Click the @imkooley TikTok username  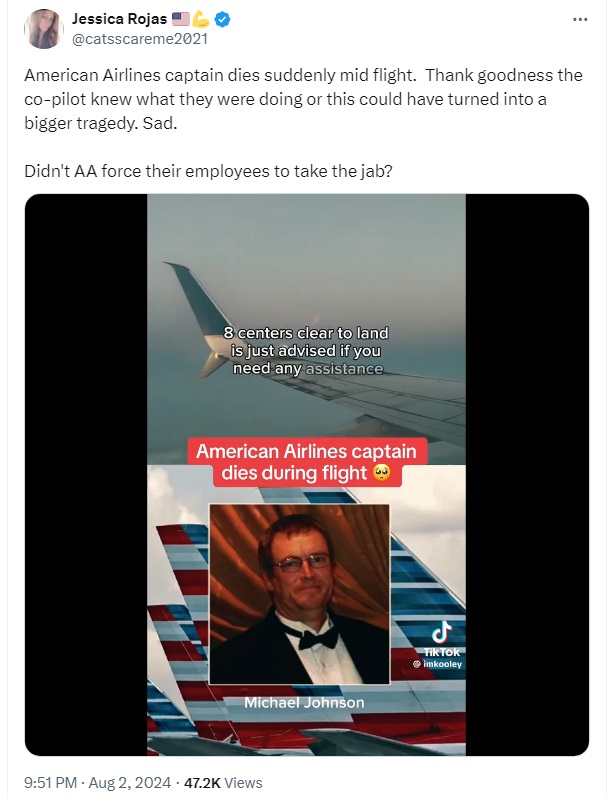(x=438, y=664)
